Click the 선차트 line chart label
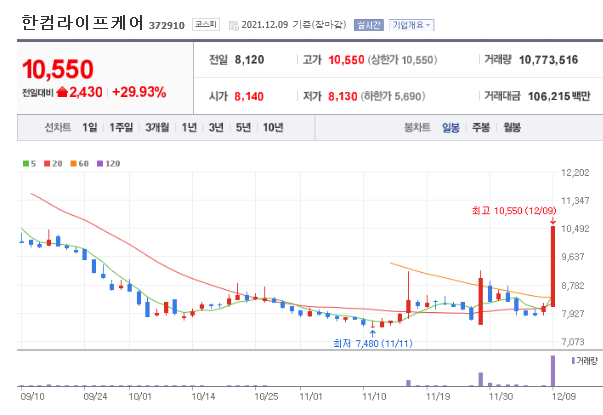This screenshot has width=603, height=415. click(x=58, y=127)
